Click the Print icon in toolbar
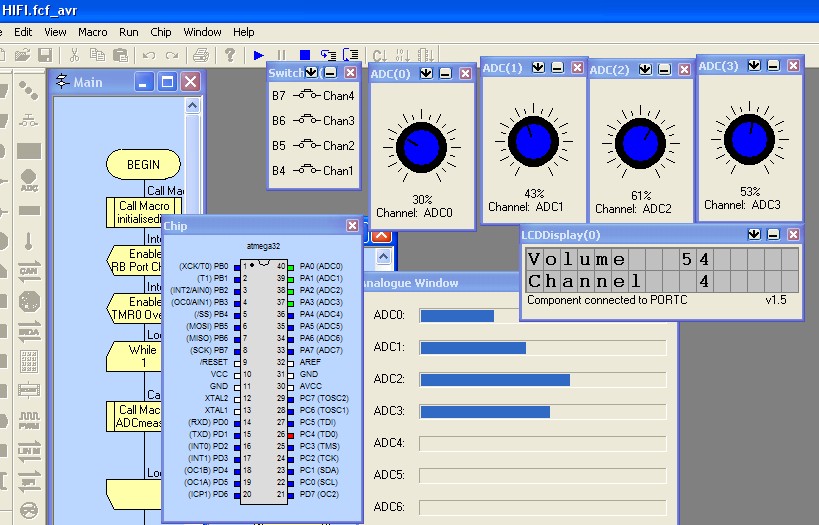 [201, 54]
